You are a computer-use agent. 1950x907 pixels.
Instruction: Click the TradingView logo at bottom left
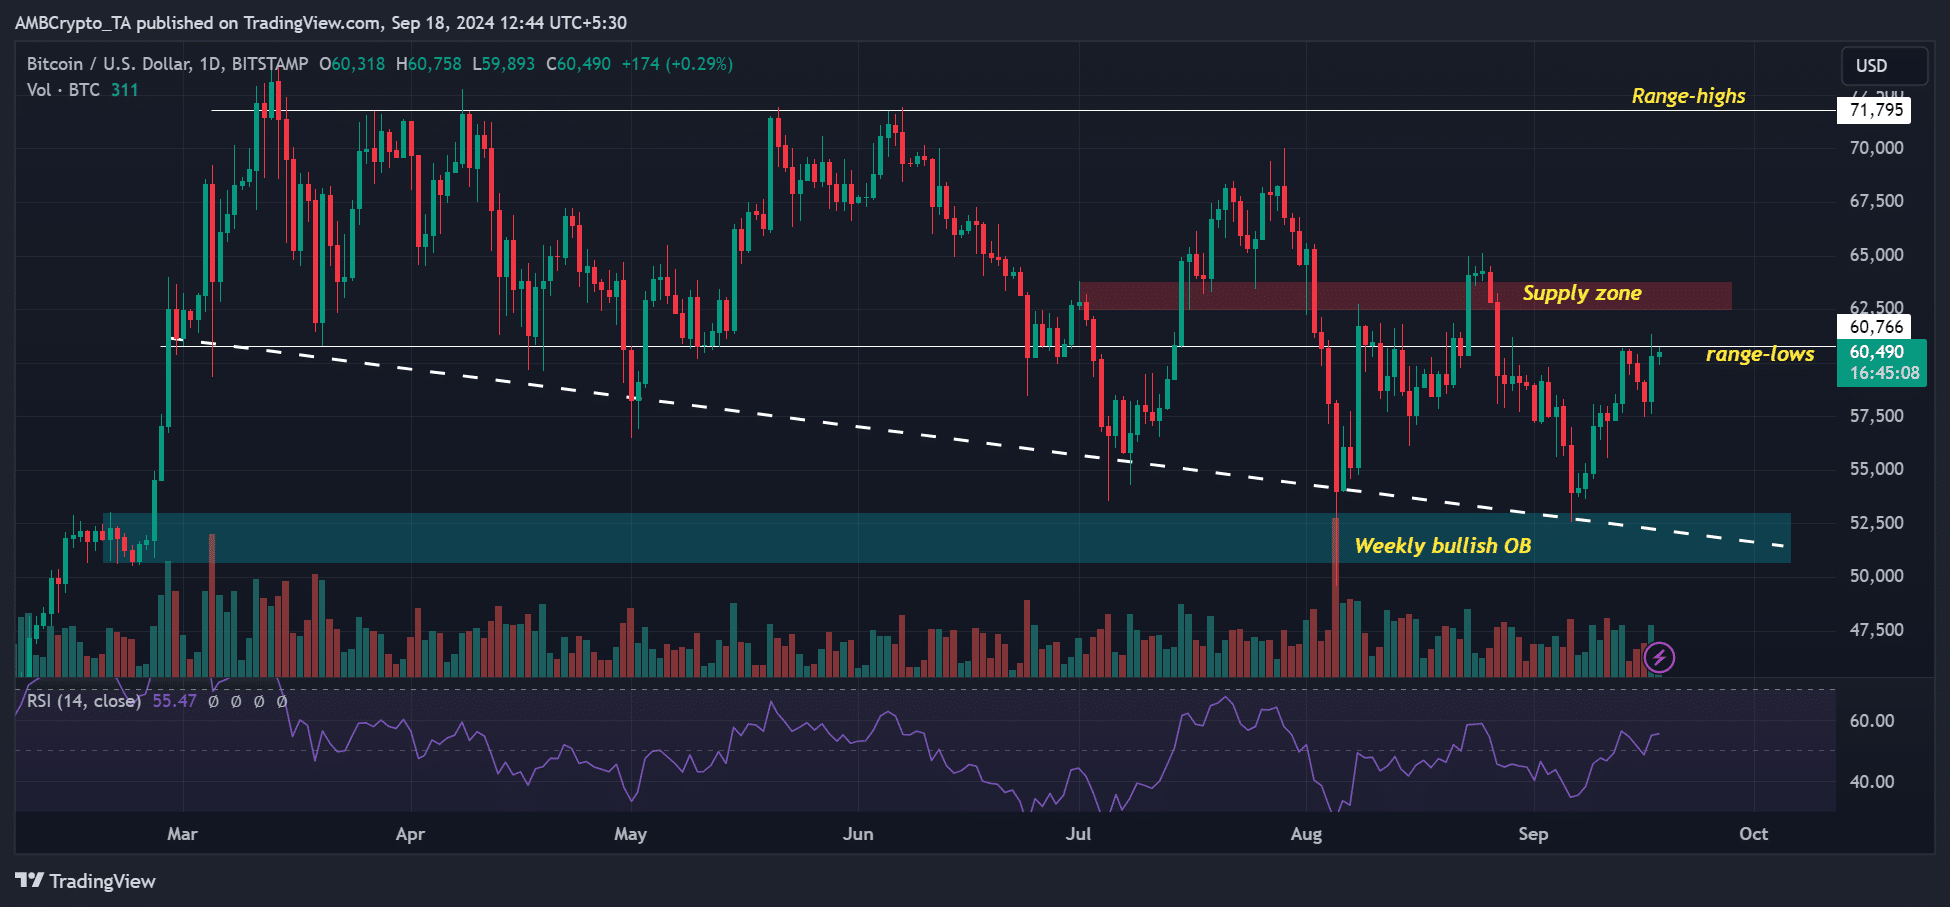86,881
